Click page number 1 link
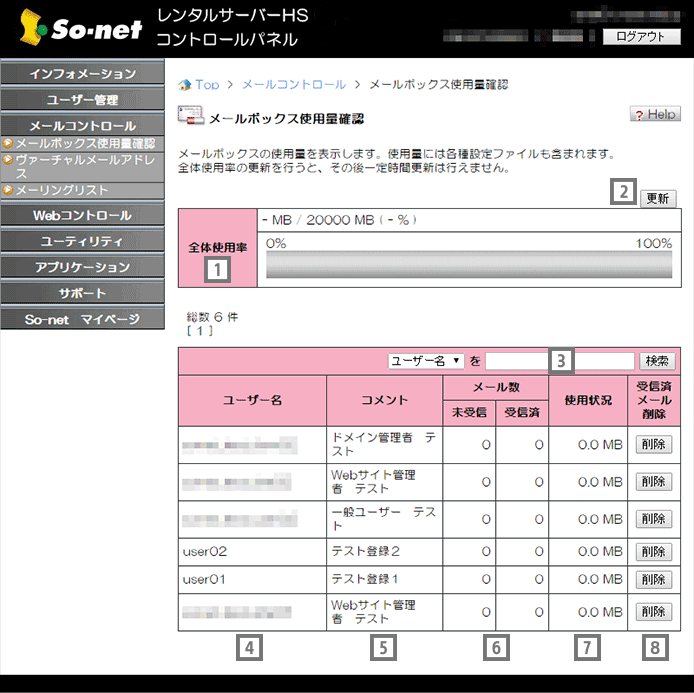This screenshot has width=694, height=693. pos(200,331)
